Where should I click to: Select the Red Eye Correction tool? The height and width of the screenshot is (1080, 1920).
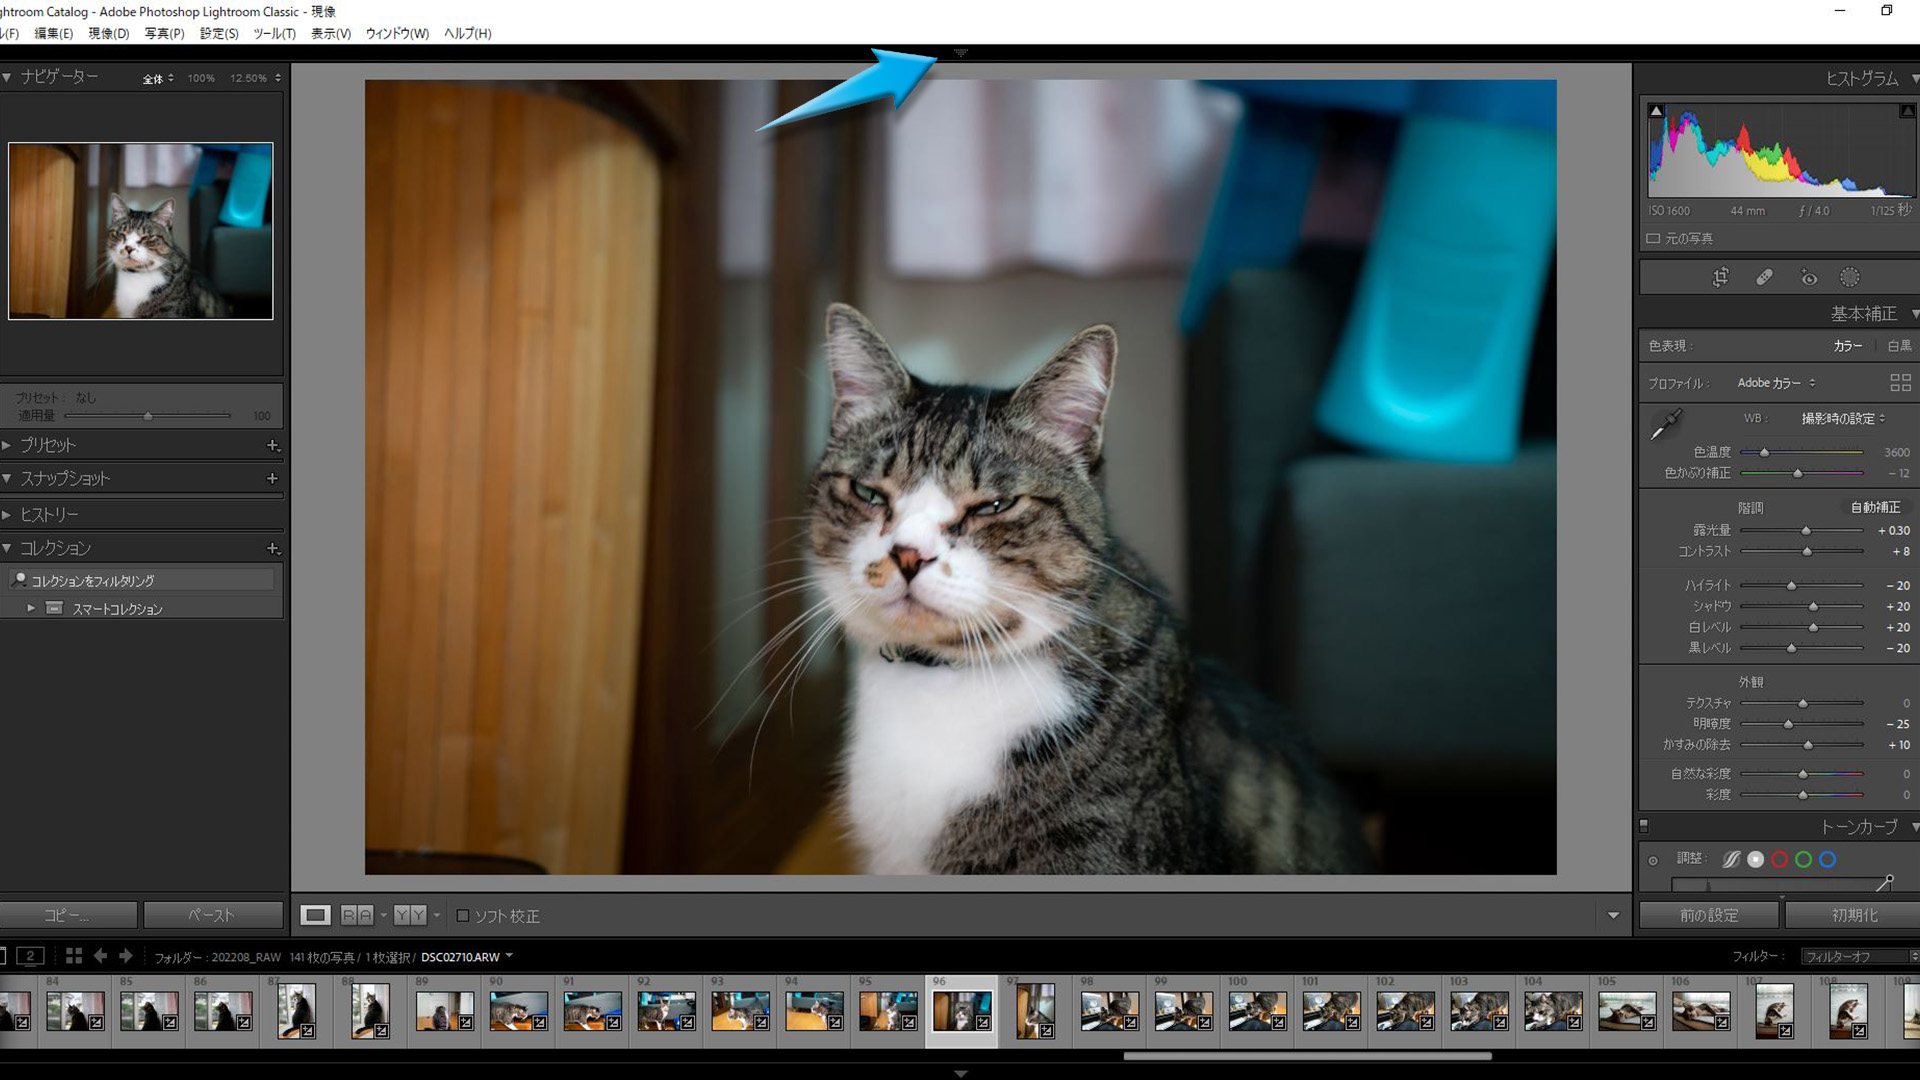point(1809,278)
